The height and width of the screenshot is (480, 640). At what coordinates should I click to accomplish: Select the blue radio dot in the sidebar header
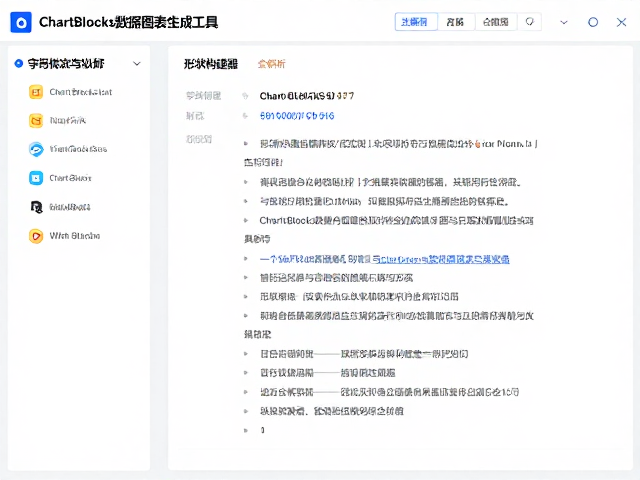click(18, 63)
